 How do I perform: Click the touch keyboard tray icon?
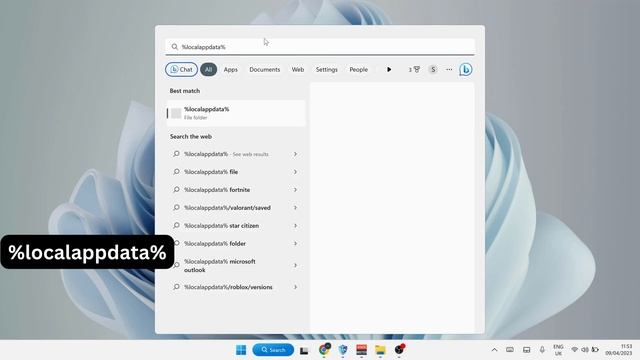[510, 350]
